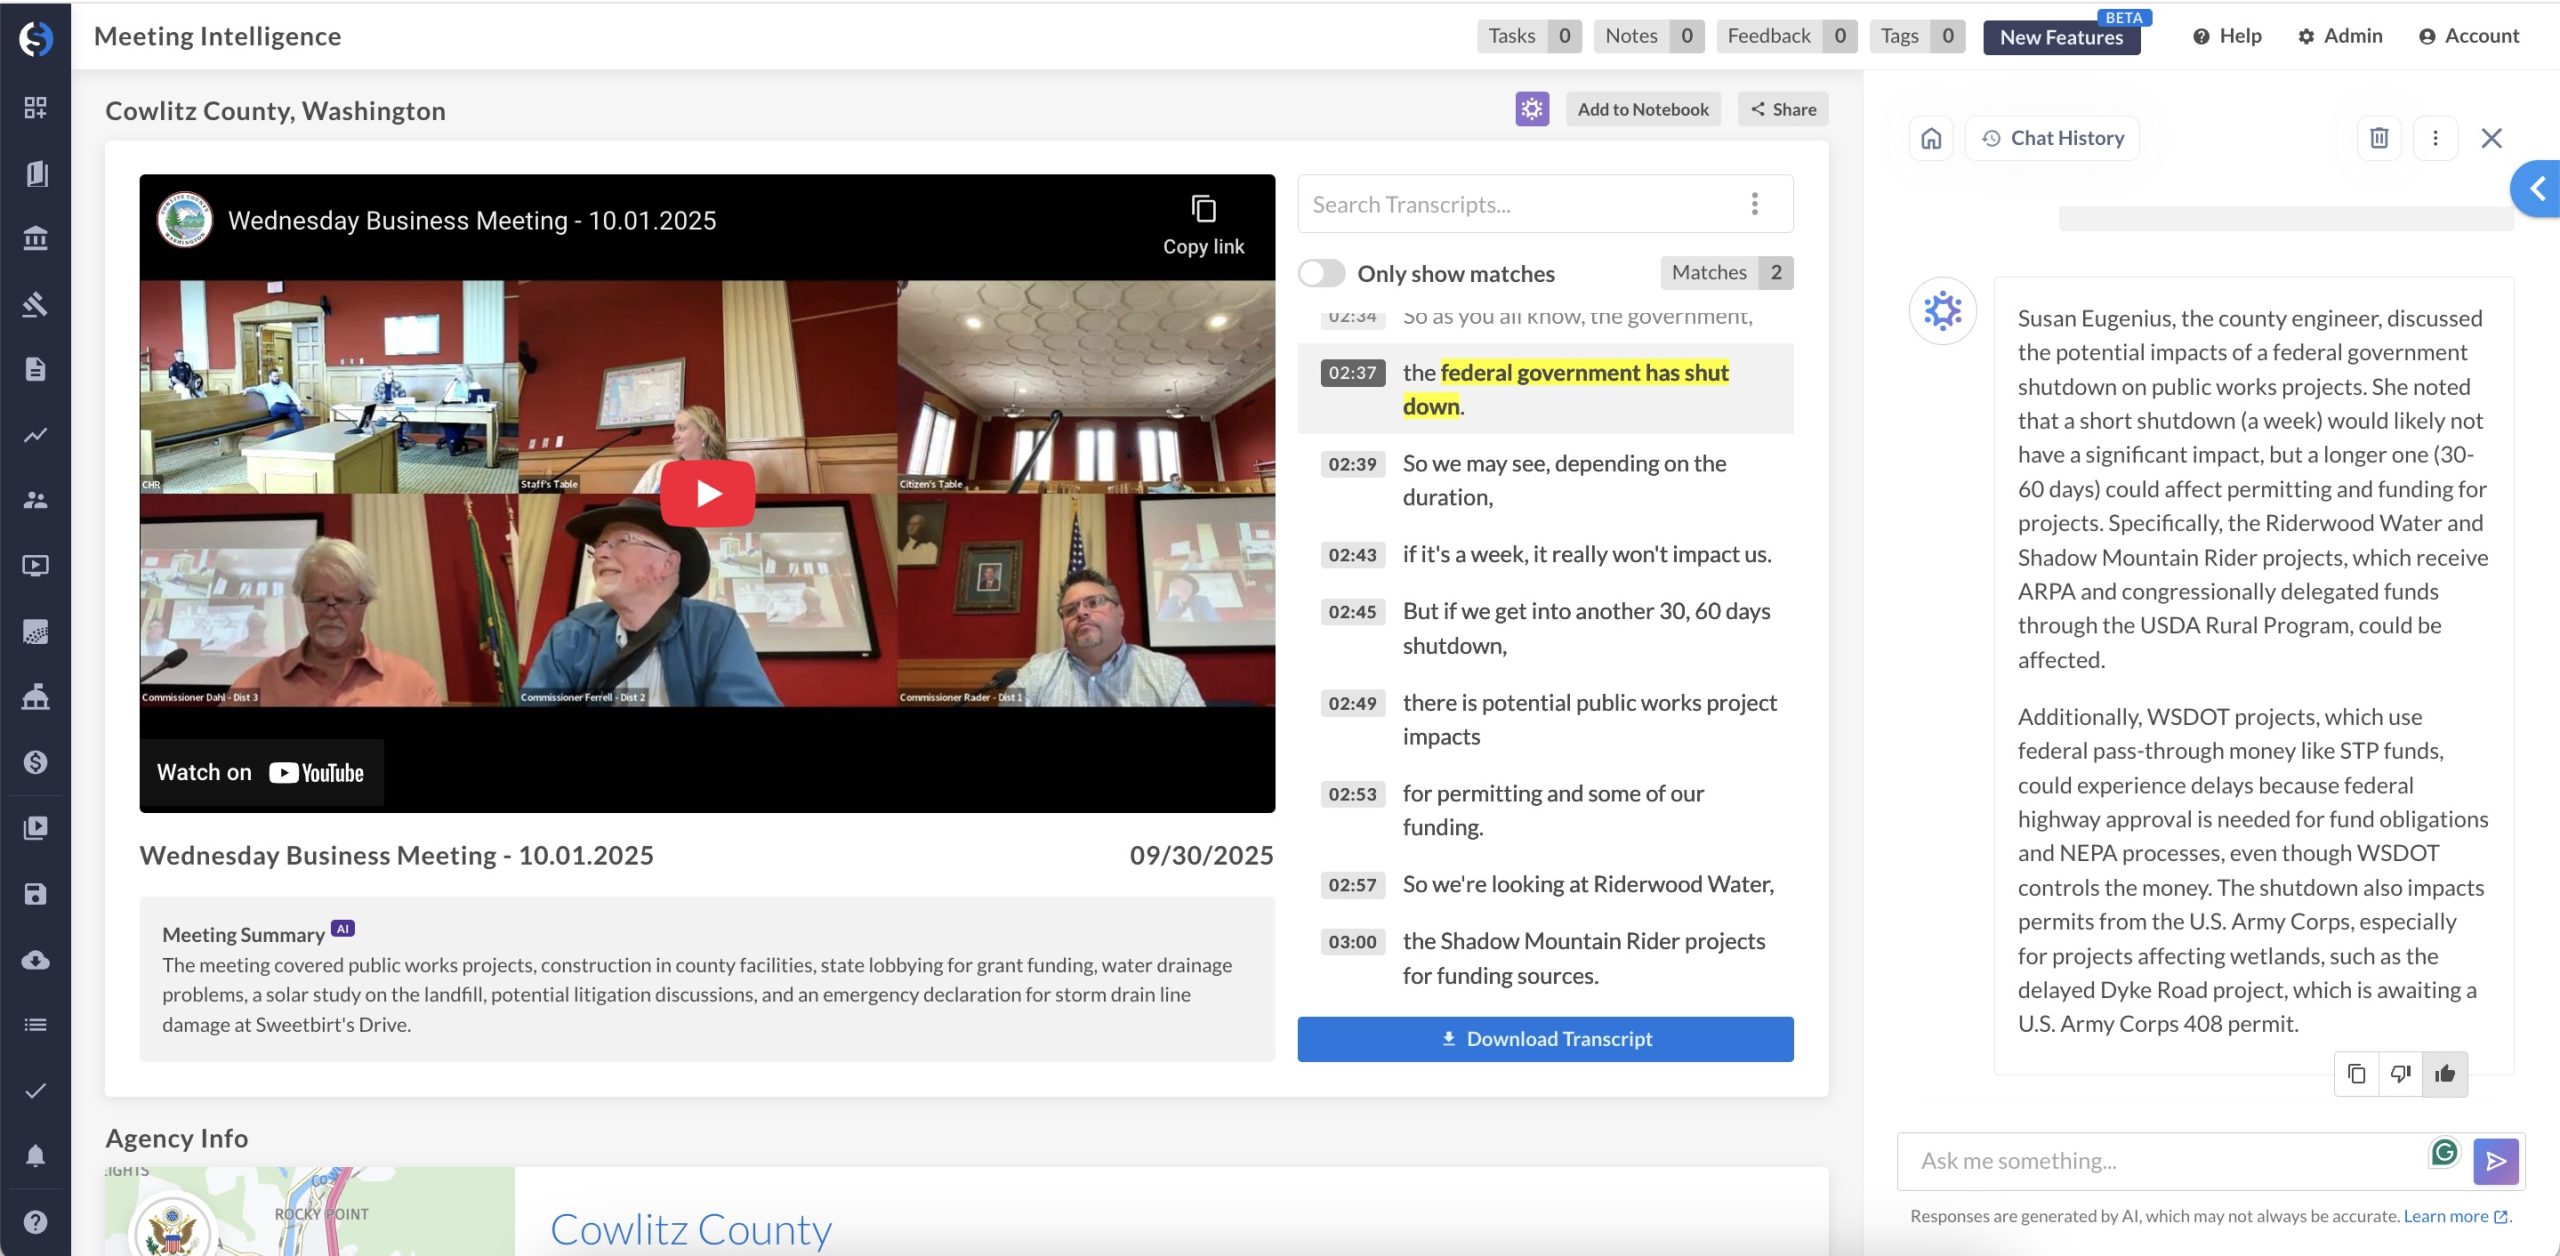Click the chat panel home icon

[1931, 138]
